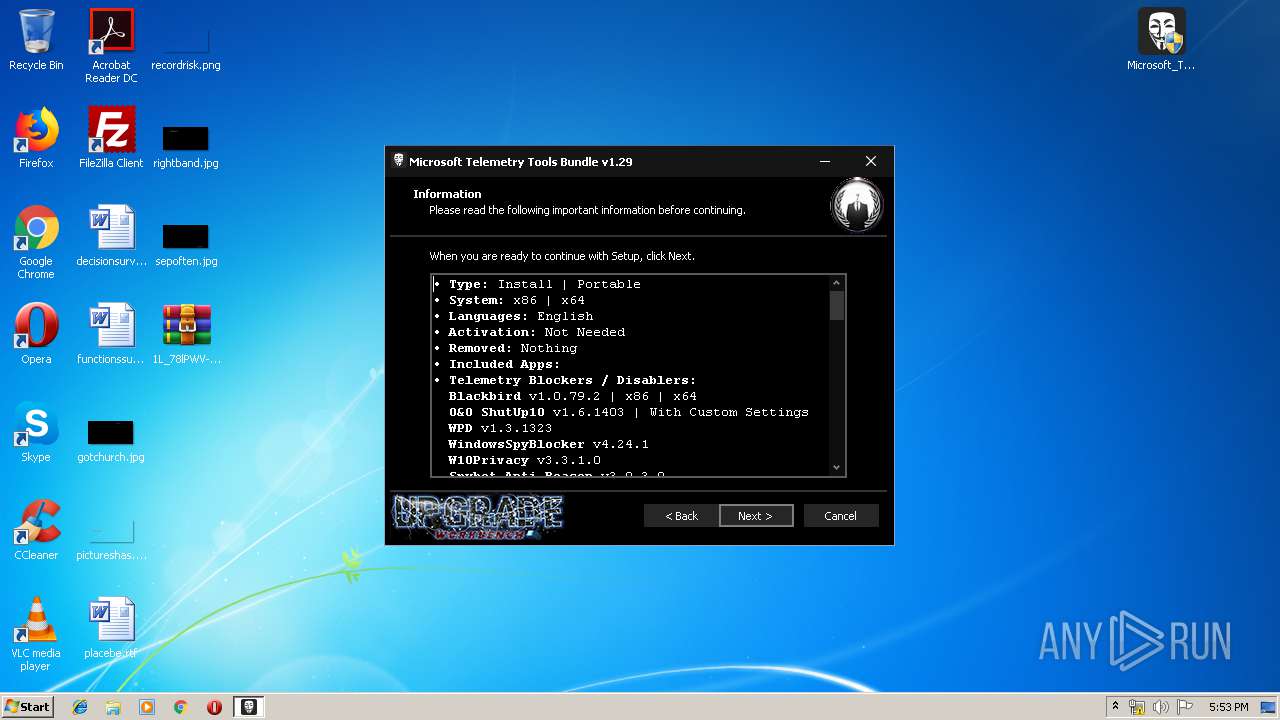Close the Telemetry Tools Bundle window
Screen dimensions: 1280x720
(871, 161)
